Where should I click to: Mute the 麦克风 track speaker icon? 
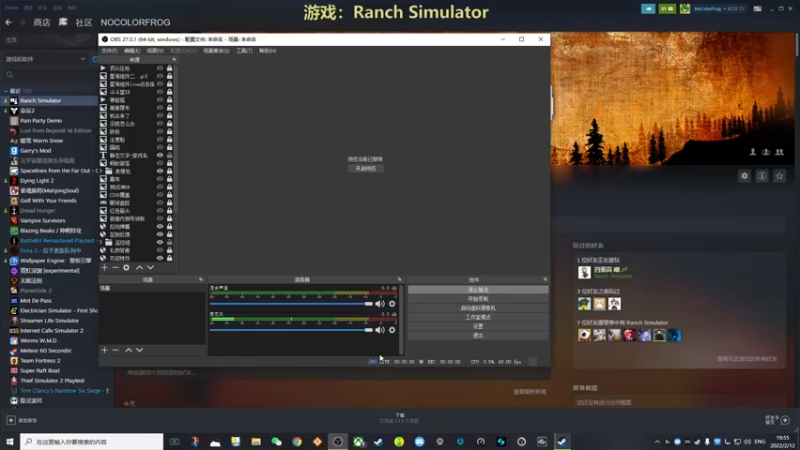(x=380, y=330)
